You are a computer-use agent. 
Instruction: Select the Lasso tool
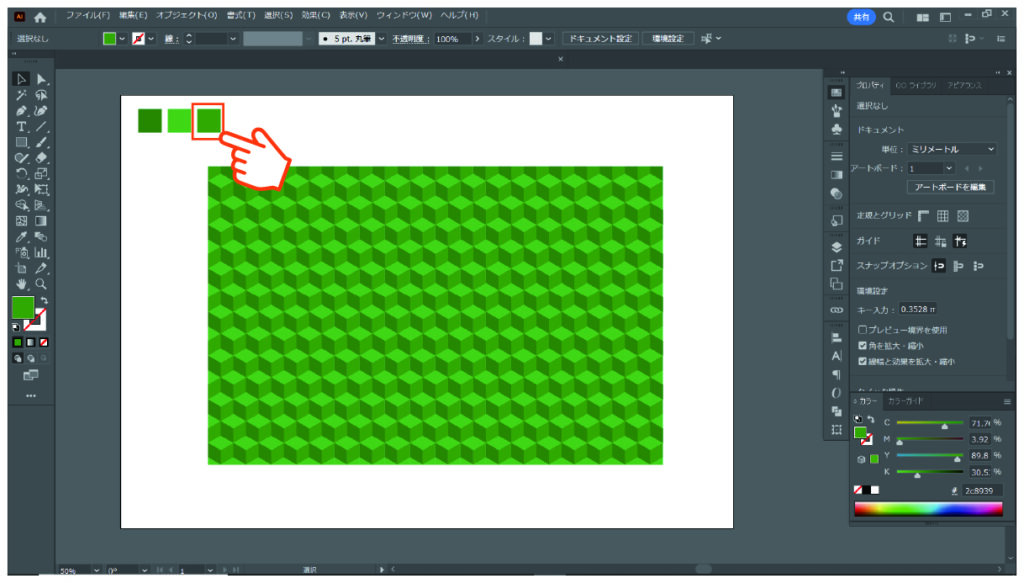point(41,95)
